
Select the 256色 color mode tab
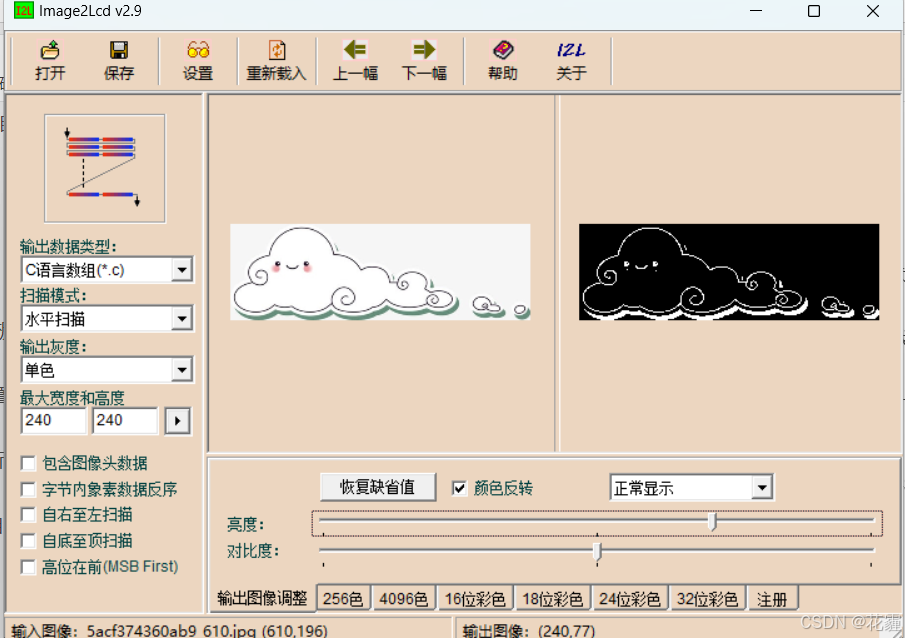tap(342, 599)
